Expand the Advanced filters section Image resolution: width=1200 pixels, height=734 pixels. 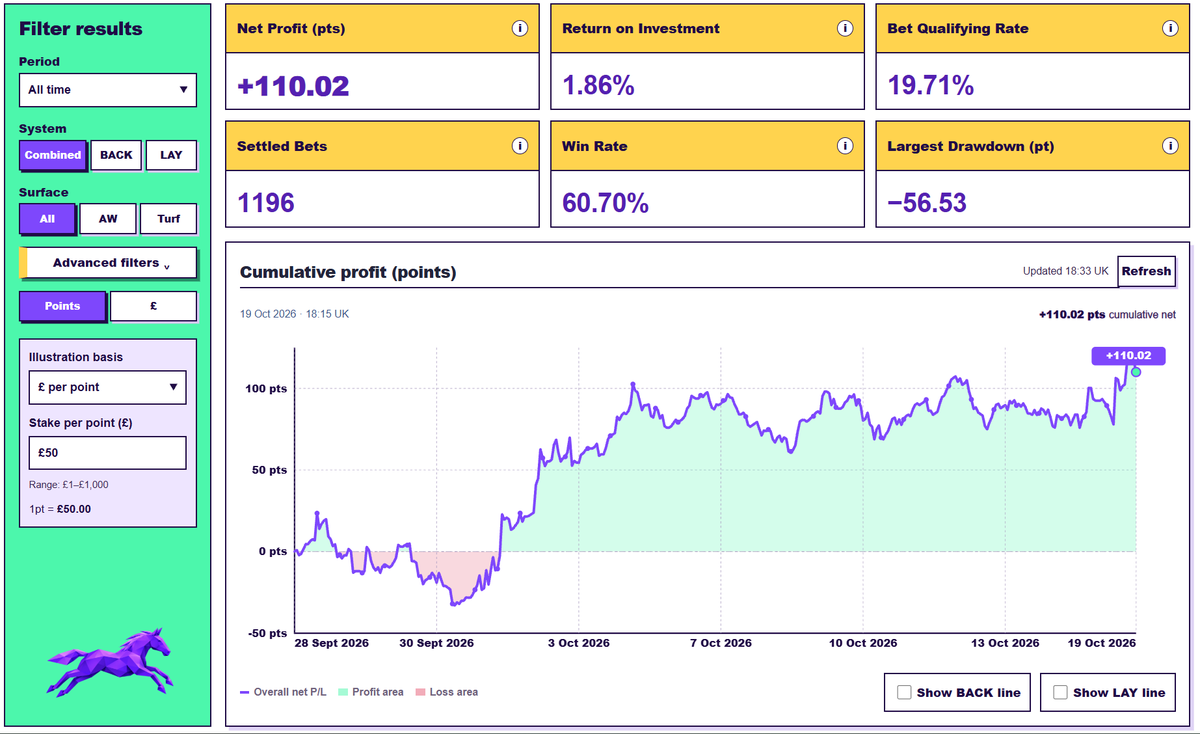click(108, 263)
